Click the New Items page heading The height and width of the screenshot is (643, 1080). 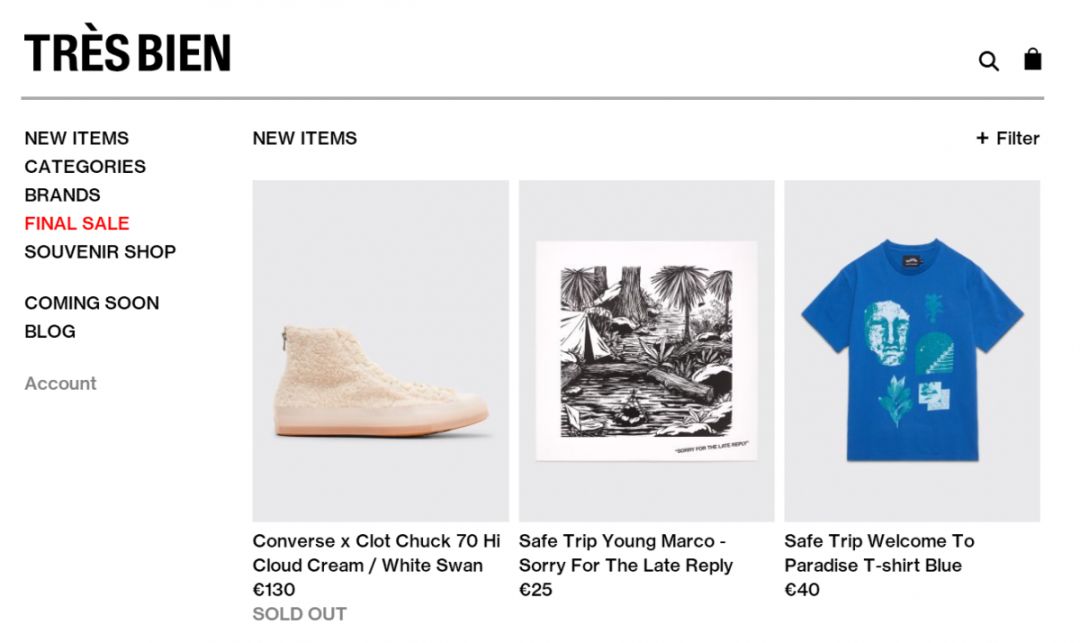(305, 138)
